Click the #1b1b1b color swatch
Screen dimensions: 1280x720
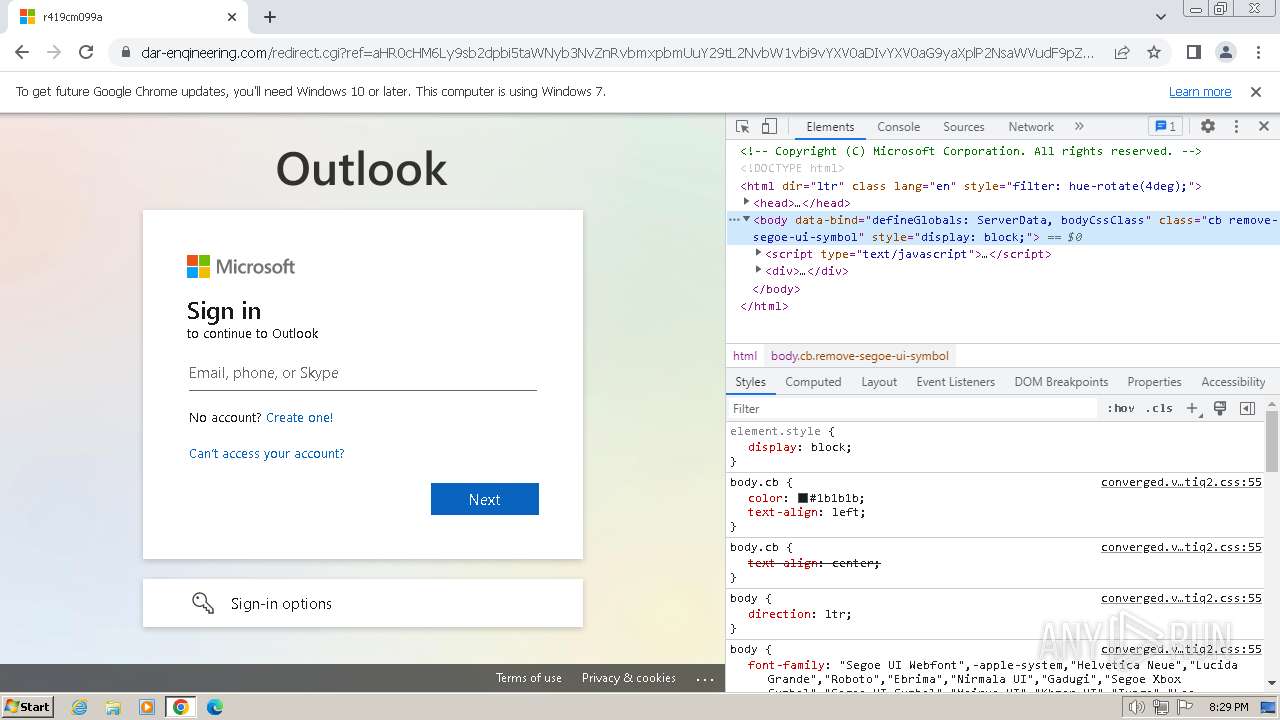pyautogui.click(x=802, y=498)
